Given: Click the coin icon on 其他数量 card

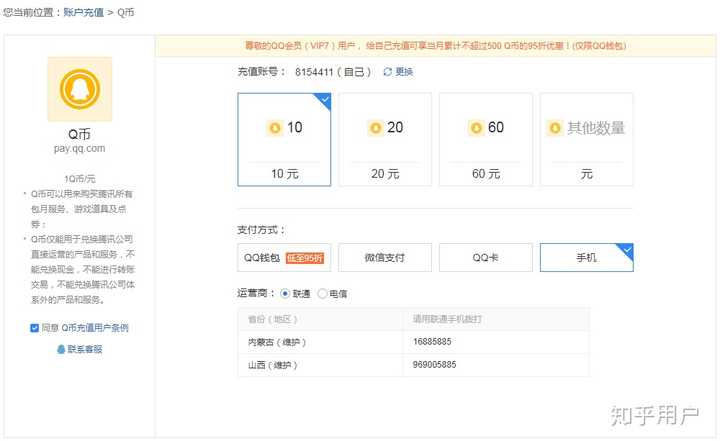Looking at the screenshot, I should pos(555,128).
